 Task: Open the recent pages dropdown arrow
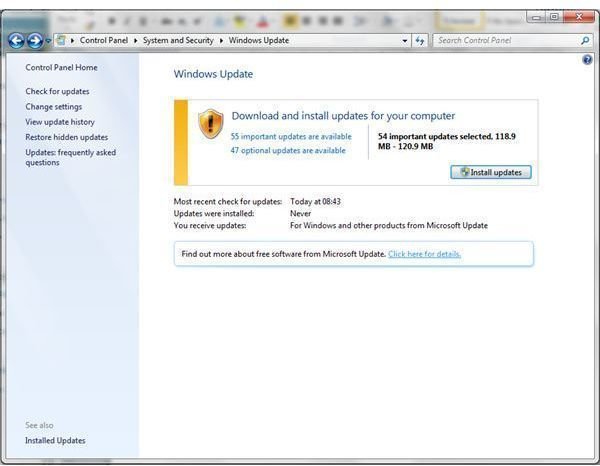point(48,40)
